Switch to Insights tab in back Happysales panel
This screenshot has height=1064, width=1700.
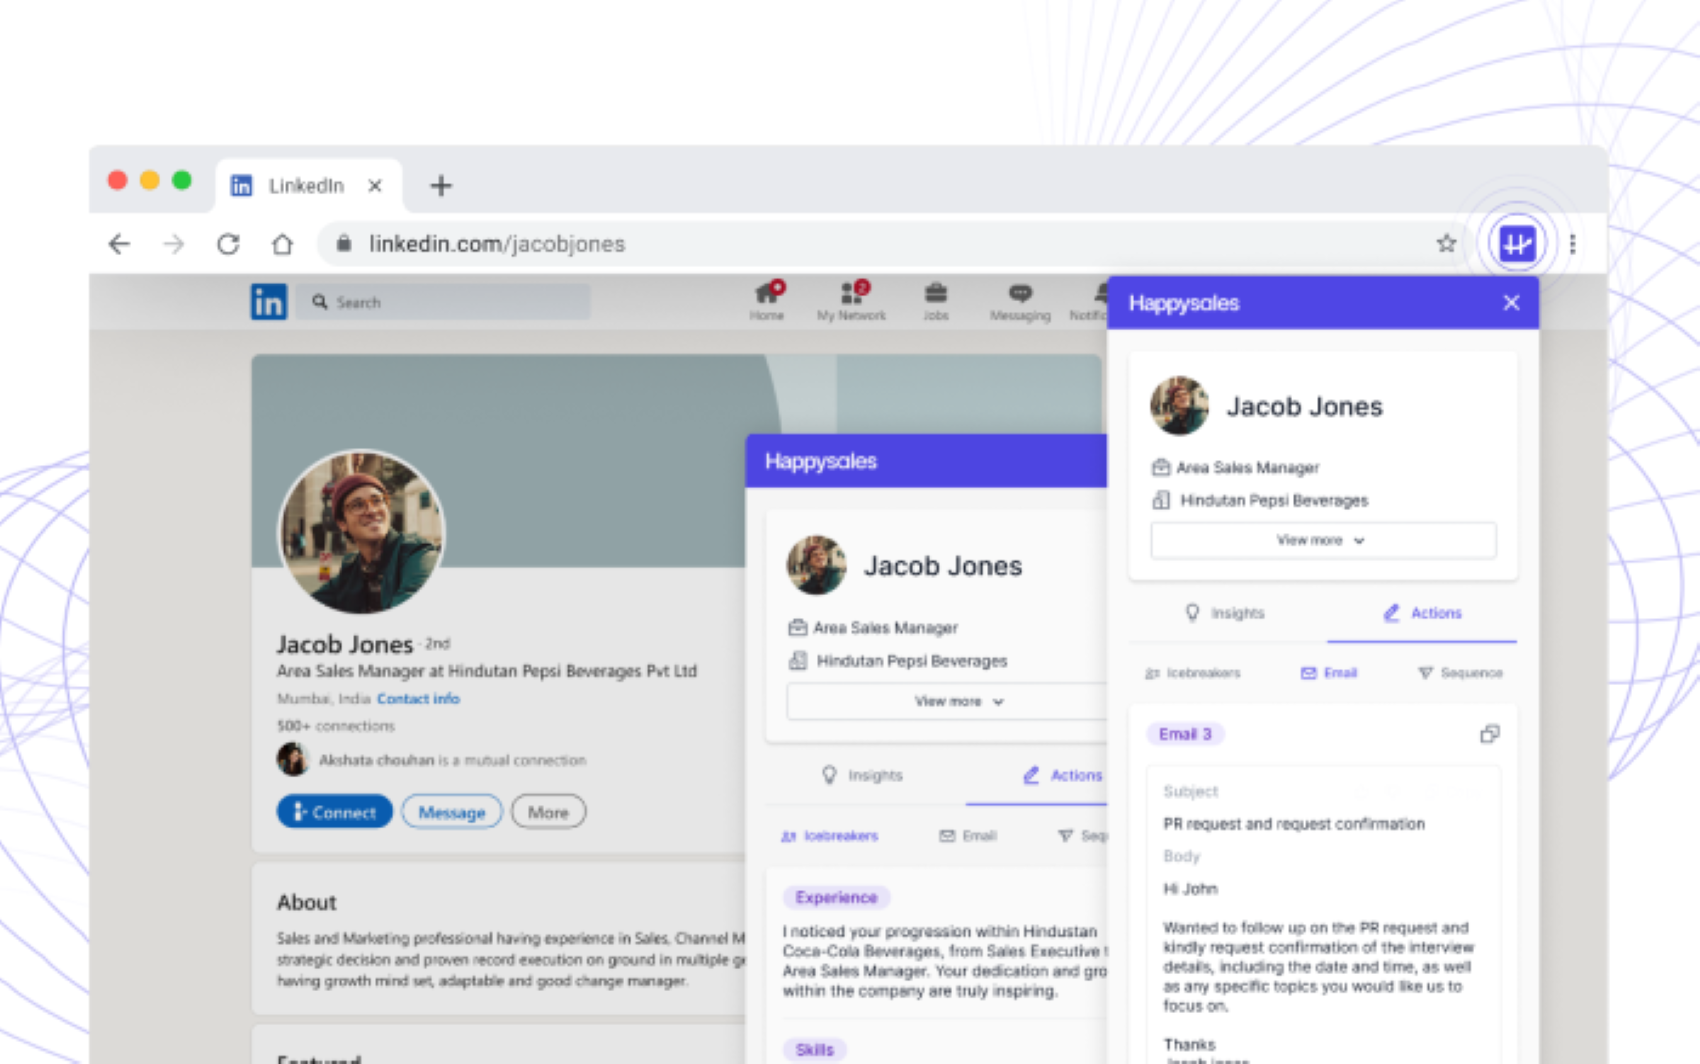coord(862,775)
